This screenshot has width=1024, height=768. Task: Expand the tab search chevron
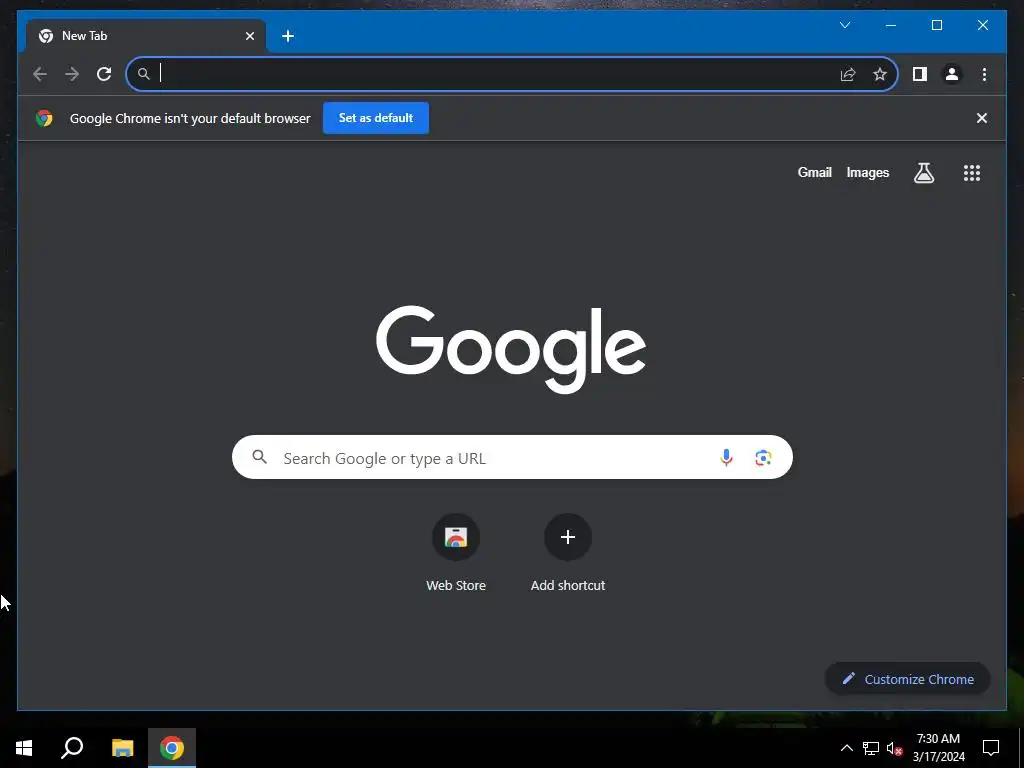(x=844, y=25)
